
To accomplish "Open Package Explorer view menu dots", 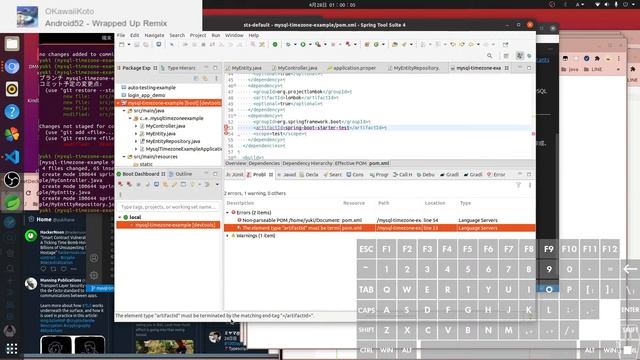I will tap(216, 78).
